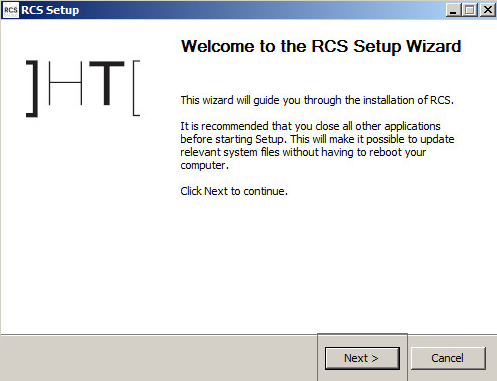
Task: Click the 'RCS Setup' window title text
Action: (x=50, y=10)
